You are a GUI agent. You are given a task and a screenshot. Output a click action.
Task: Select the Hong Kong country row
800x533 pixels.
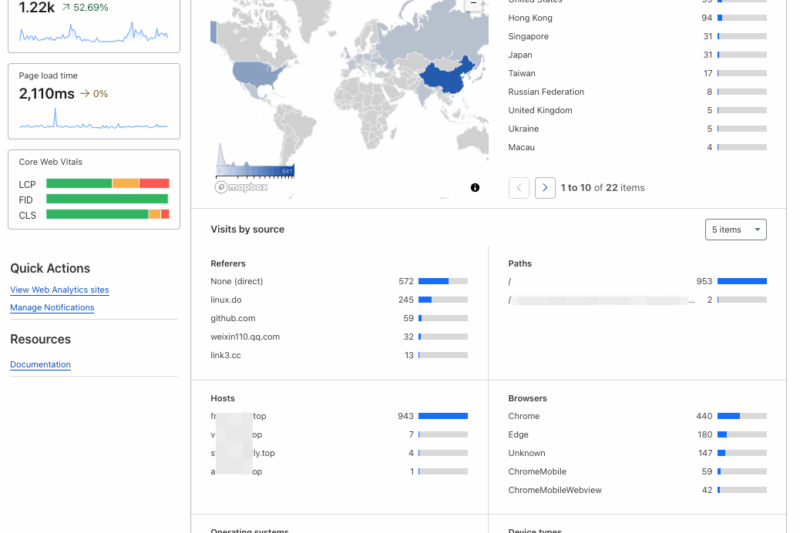point(637,18)
